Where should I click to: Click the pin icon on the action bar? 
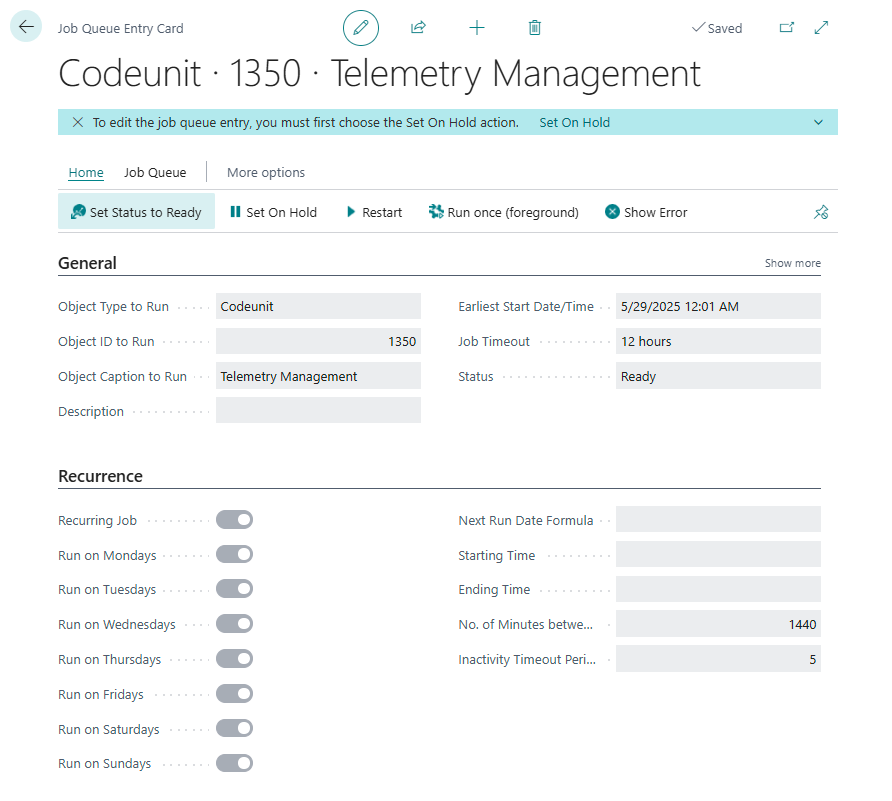(x=821, y=212)
